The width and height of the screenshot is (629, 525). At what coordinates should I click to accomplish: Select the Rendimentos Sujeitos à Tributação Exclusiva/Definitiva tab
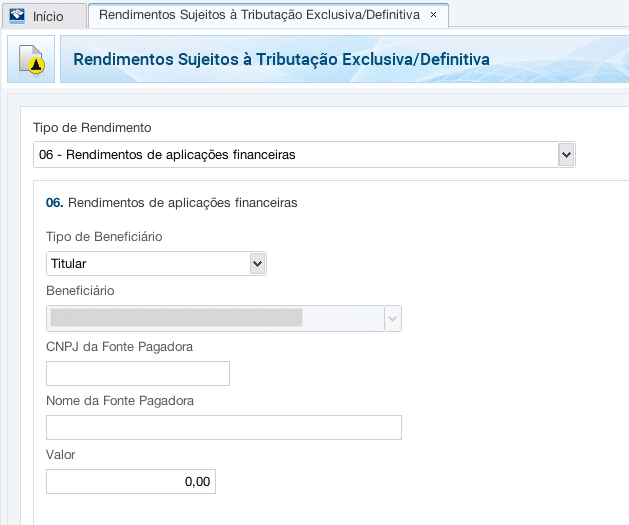coord(259,16)
